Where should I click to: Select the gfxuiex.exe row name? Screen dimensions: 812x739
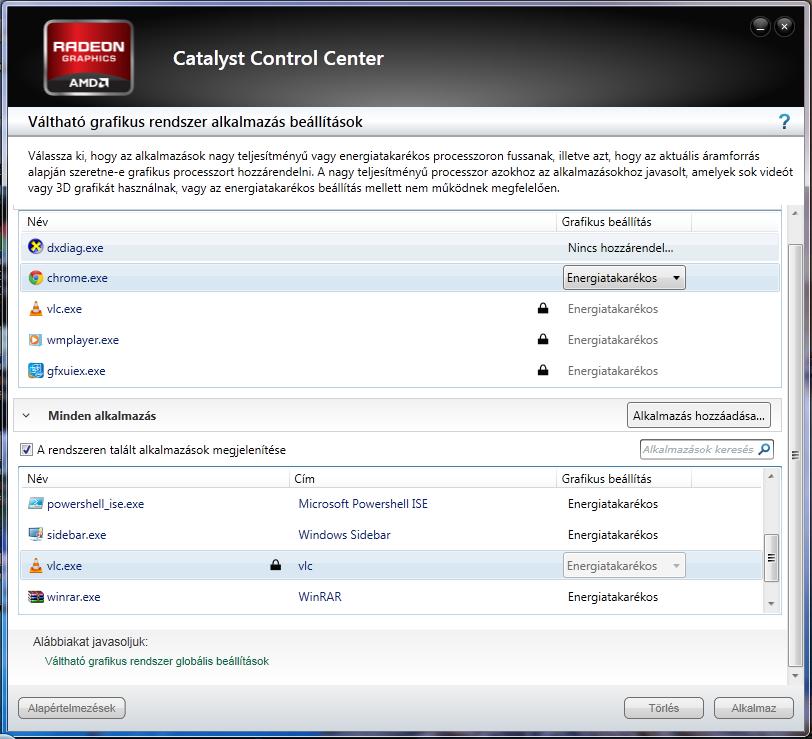(x=76, y=371)
